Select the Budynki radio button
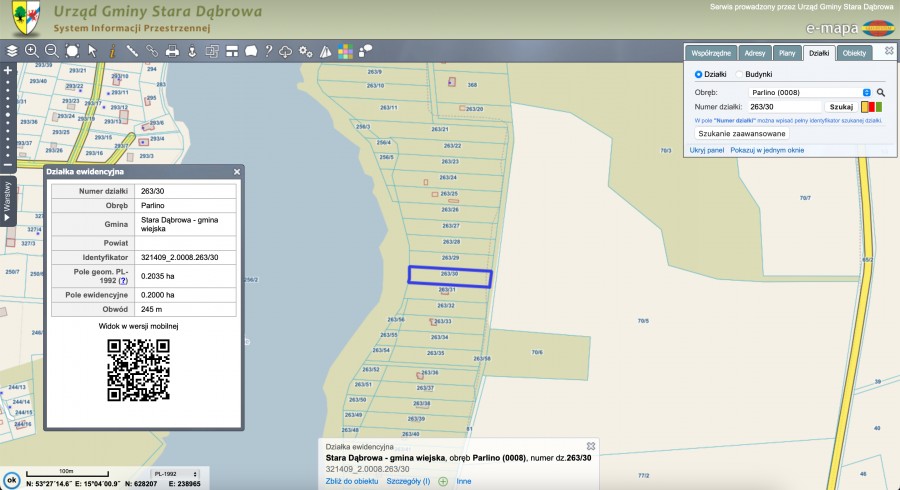This screenshot has width=900, height=490. pos(739,74)
